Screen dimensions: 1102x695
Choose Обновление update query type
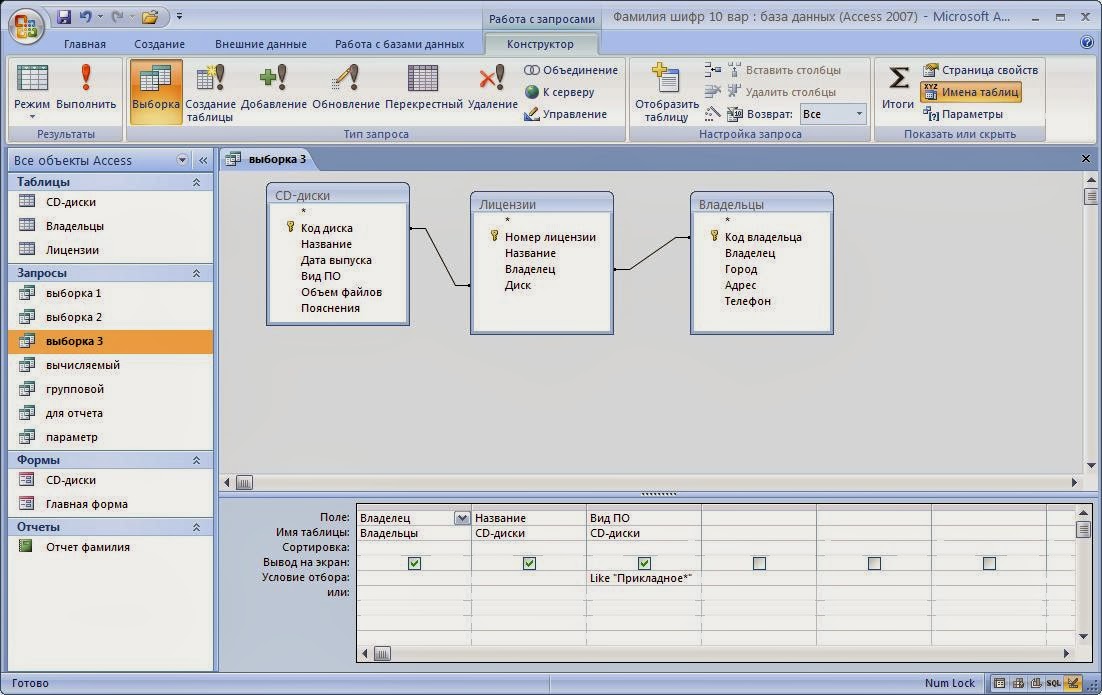point(346,89)
